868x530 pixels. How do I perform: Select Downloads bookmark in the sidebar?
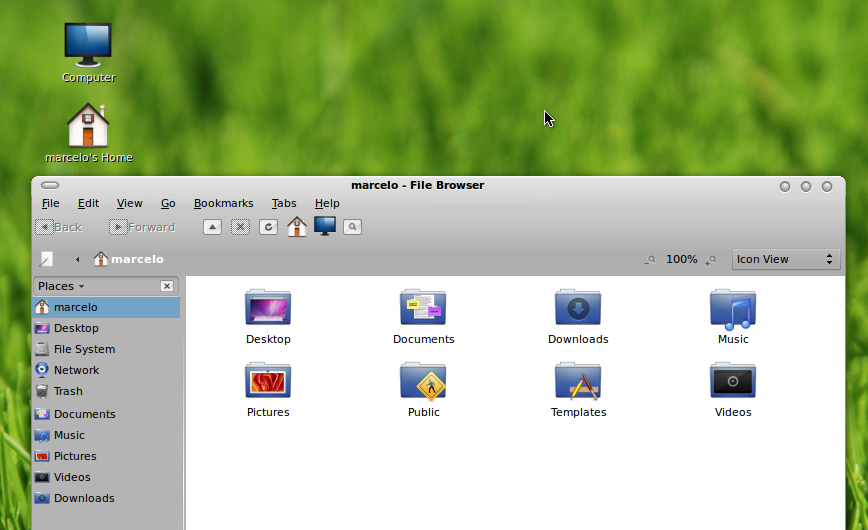[x=106, y=498]
